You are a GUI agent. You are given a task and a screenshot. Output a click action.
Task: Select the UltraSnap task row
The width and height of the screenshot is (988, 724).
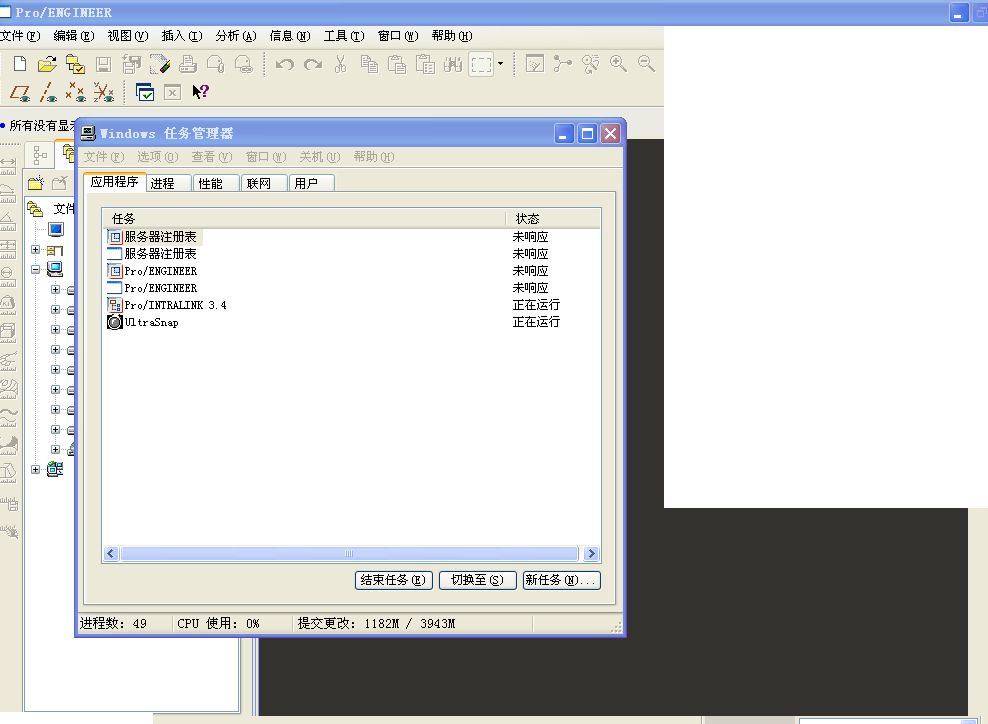pyautogui.click(x=352, y=322)
